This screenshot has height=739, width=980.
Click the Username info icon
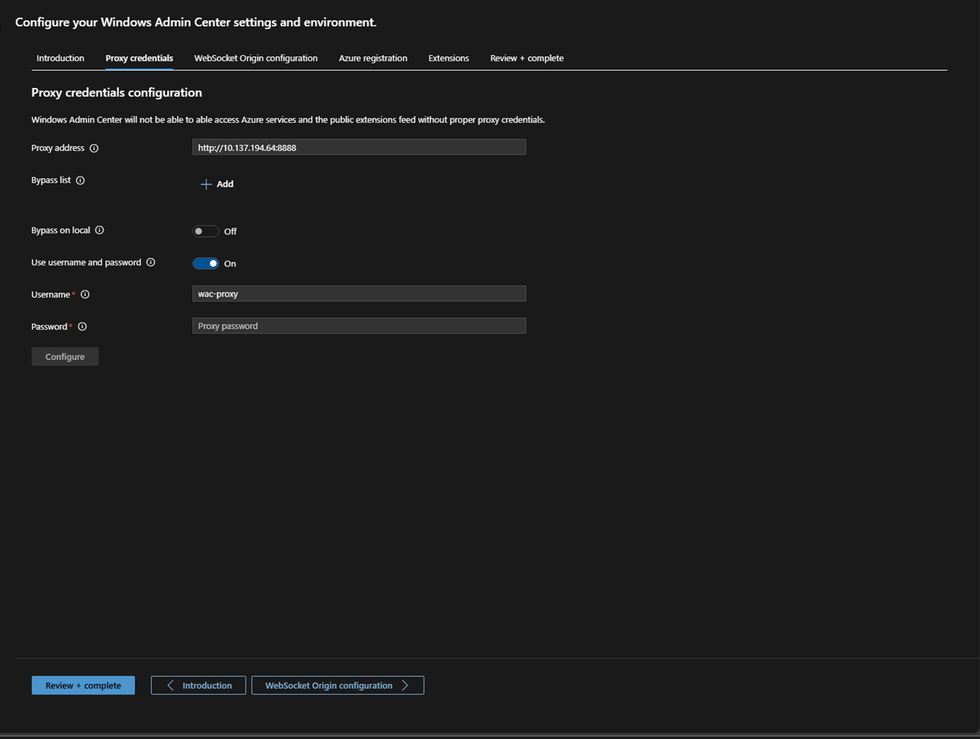coord(85,294)
